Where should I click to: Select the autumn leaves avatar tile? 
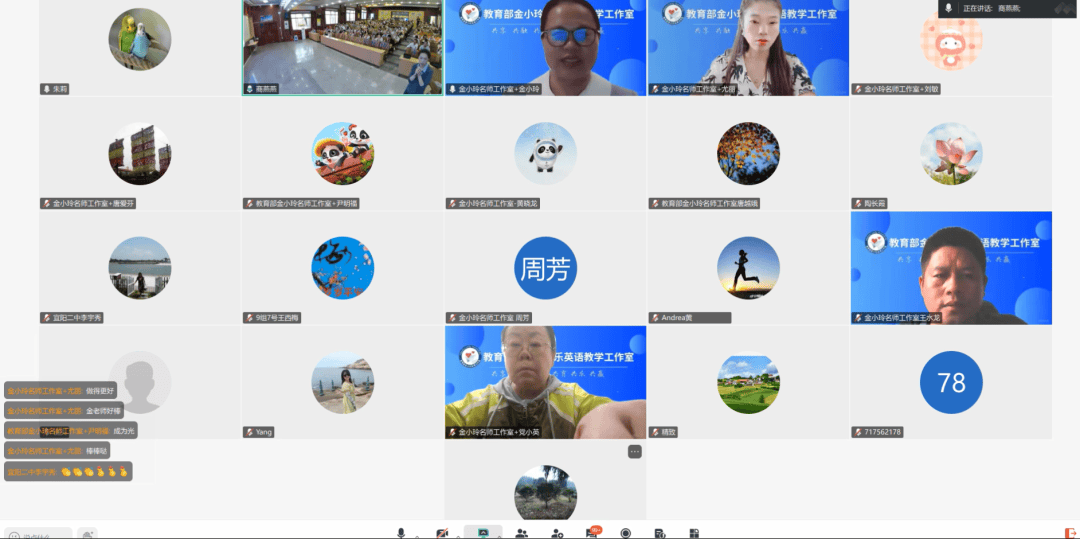748,154
